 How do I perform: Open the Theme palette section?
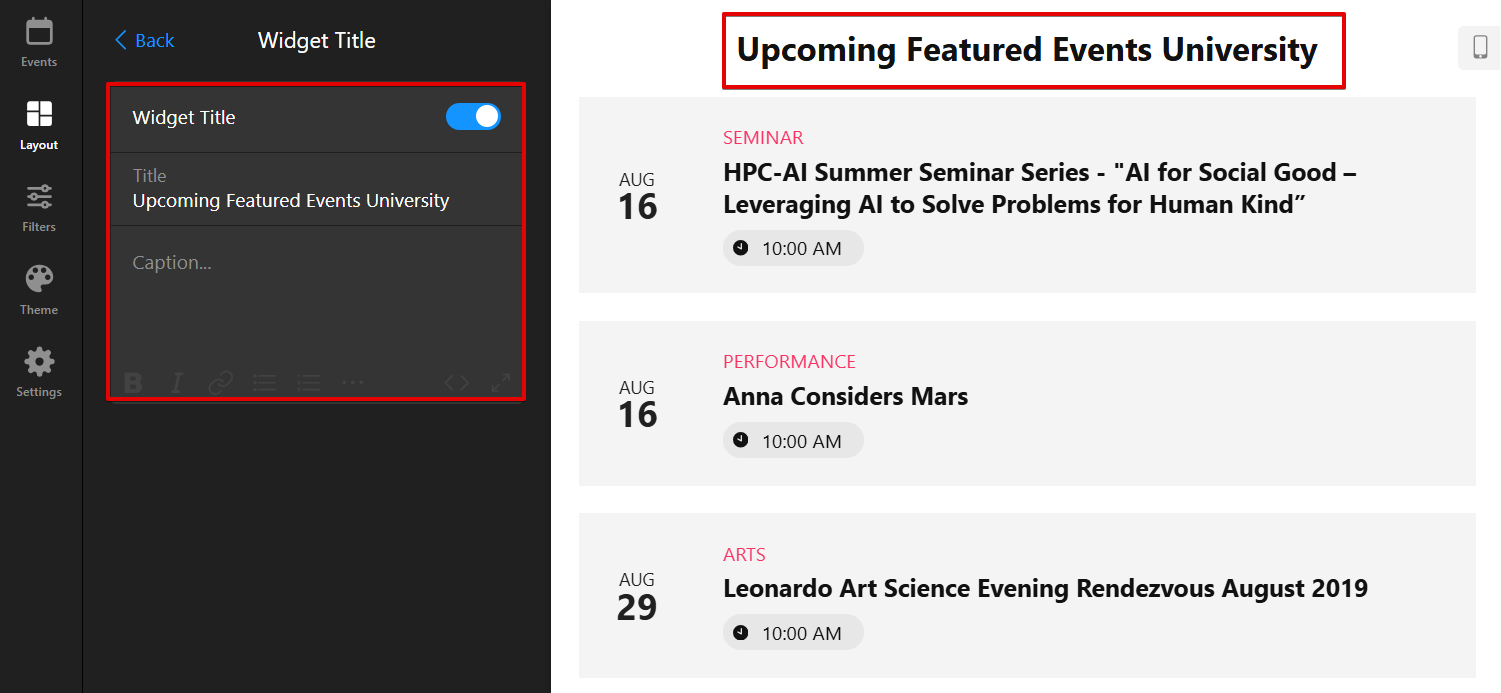click(x=39, y=290)
